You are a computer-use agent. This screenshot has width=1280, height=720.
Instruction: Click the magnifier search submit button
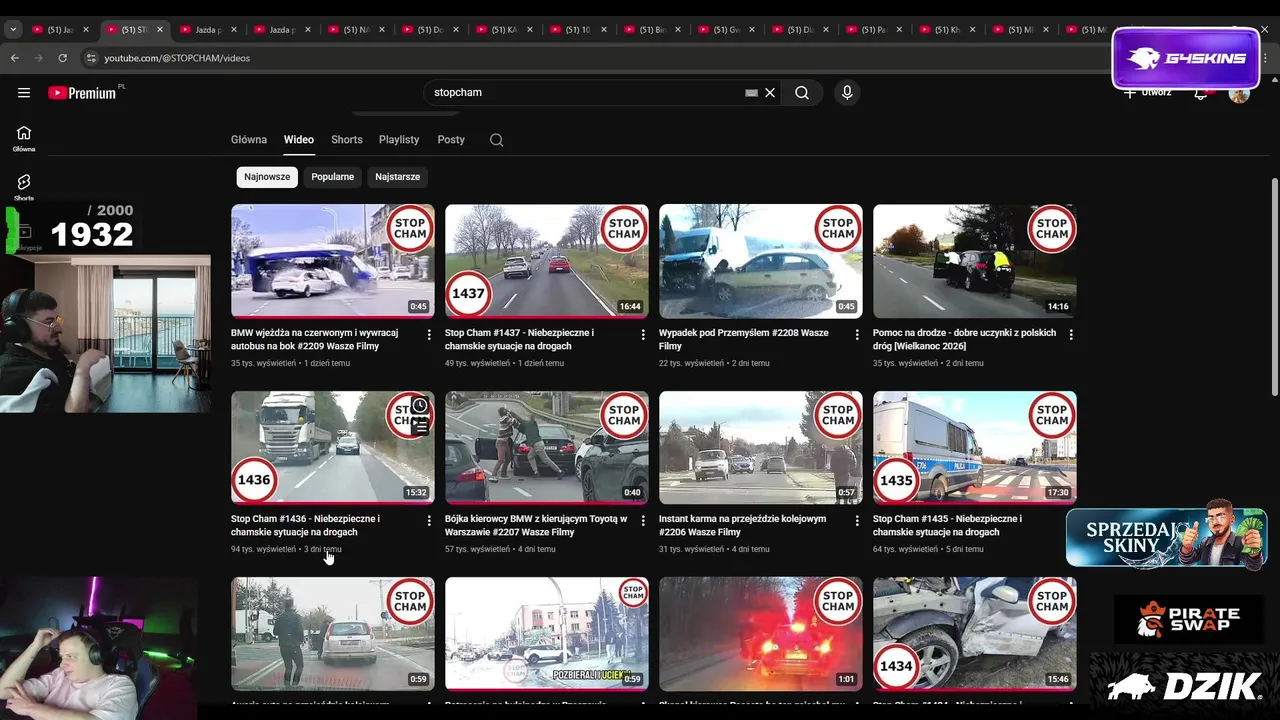(x=802, y=93)
